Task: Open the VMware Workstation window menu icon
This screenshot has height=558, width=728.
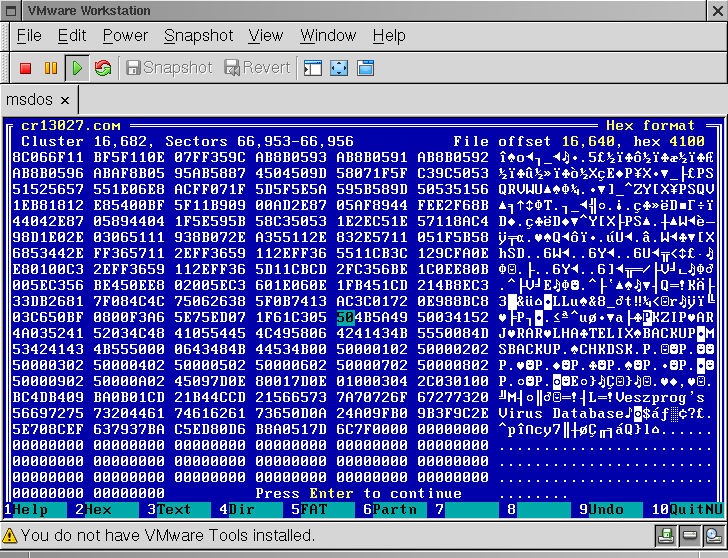Action: pos(11,10)
